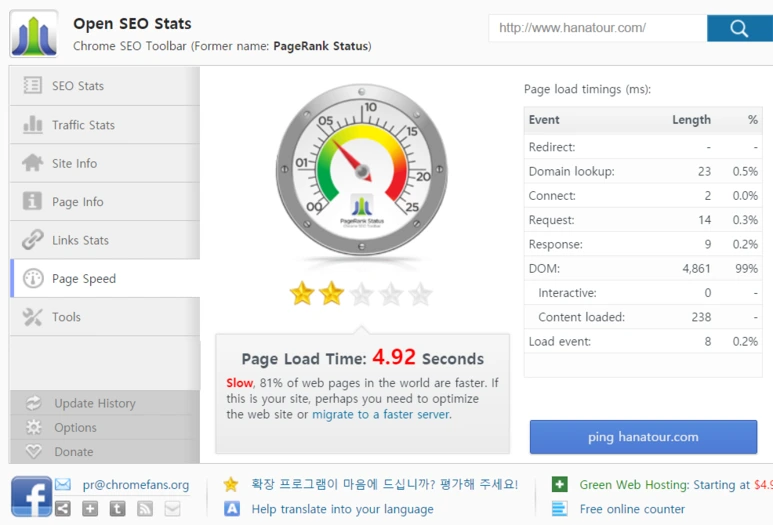Click the Facebook icon
Screen dimensions: 773x525
tap(31, 496)
